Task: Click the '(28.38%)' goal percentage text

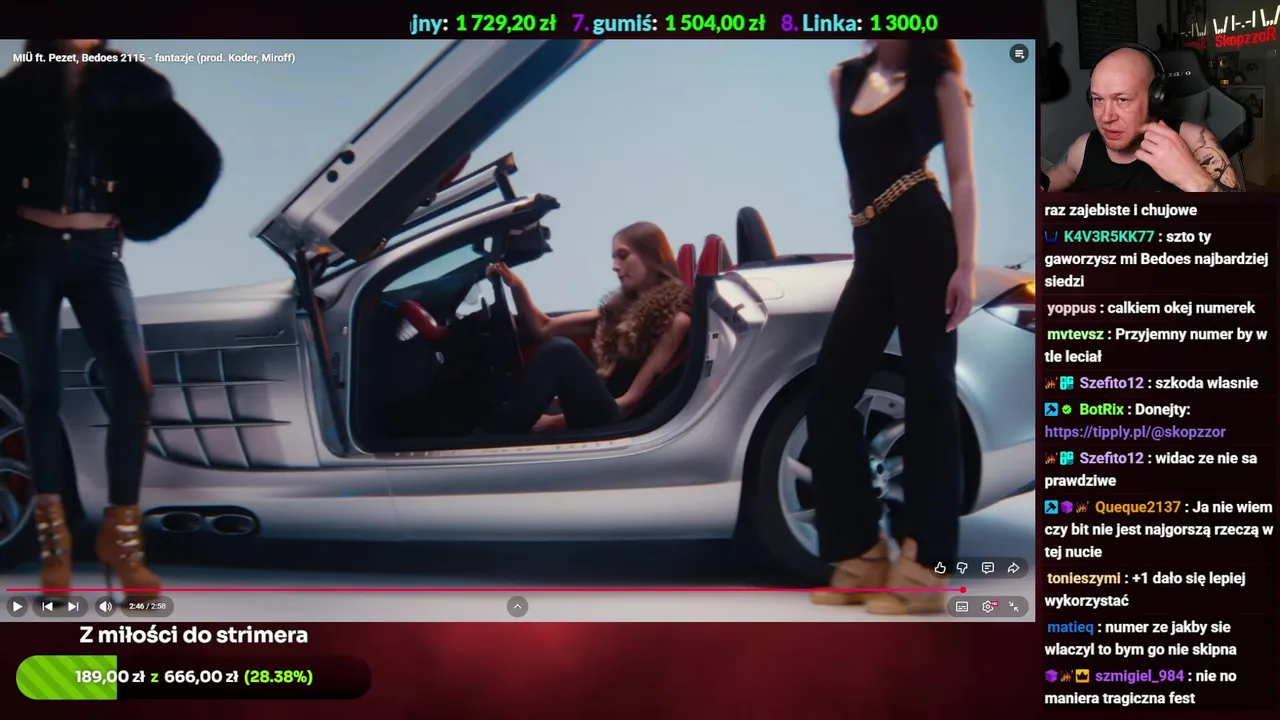Action: 278,677
